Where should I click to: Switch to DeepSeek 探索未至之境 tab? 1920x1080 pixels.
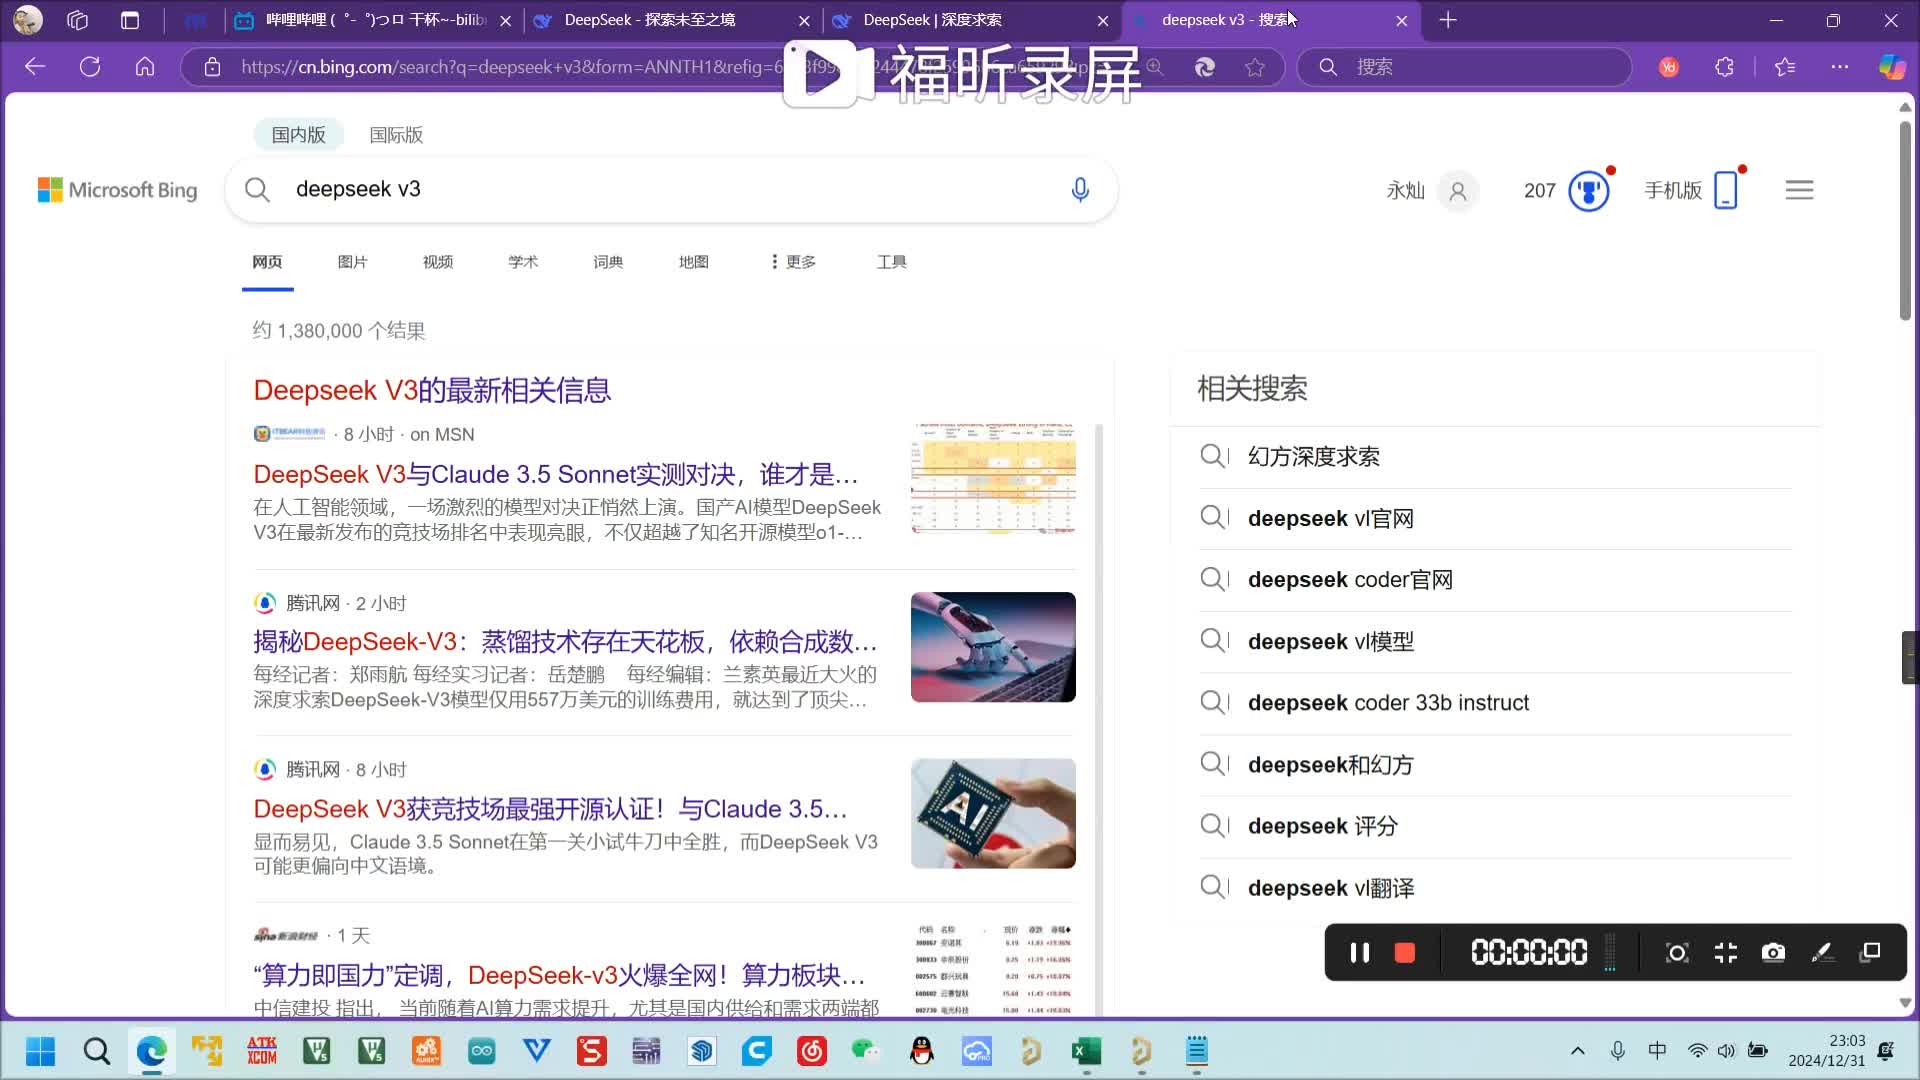click(x=670, y=20)
